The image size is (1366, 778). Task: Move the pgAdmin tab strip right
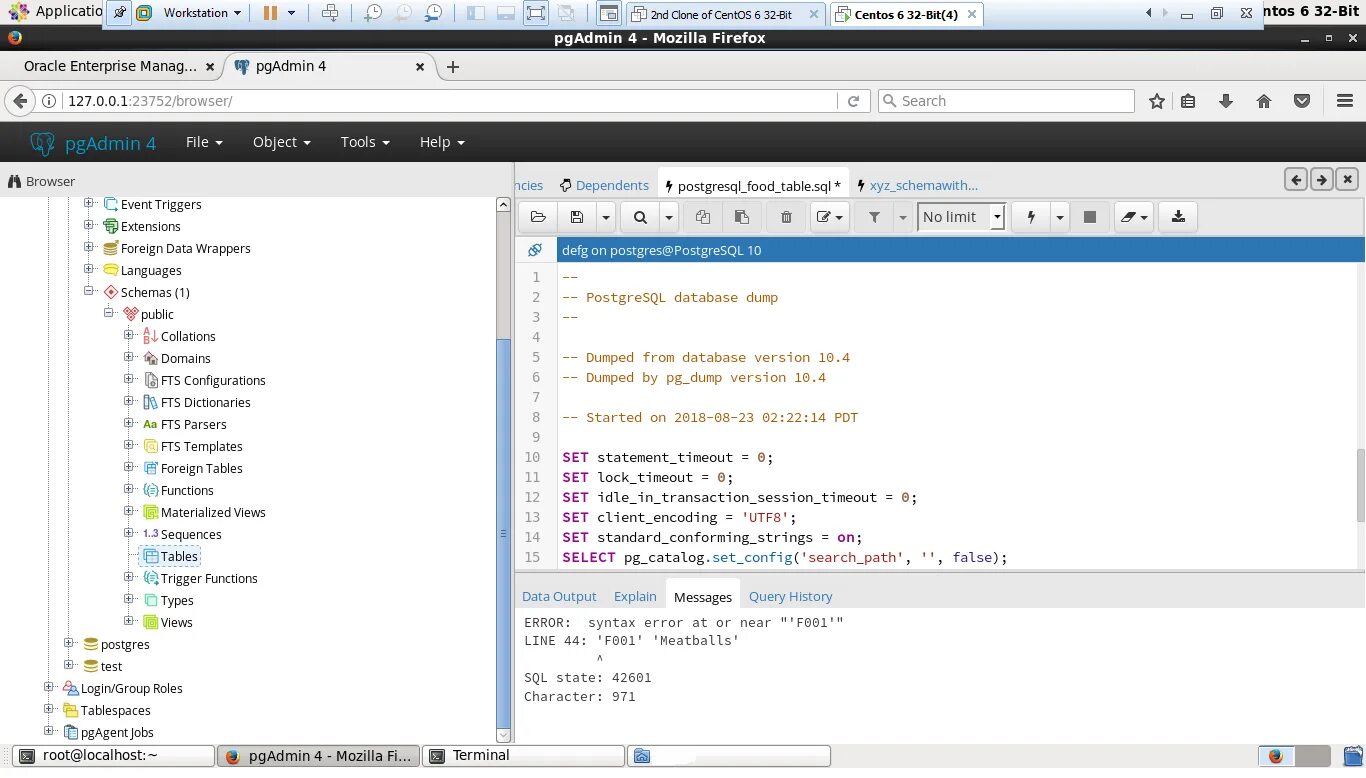click(x=1322, y=180)
